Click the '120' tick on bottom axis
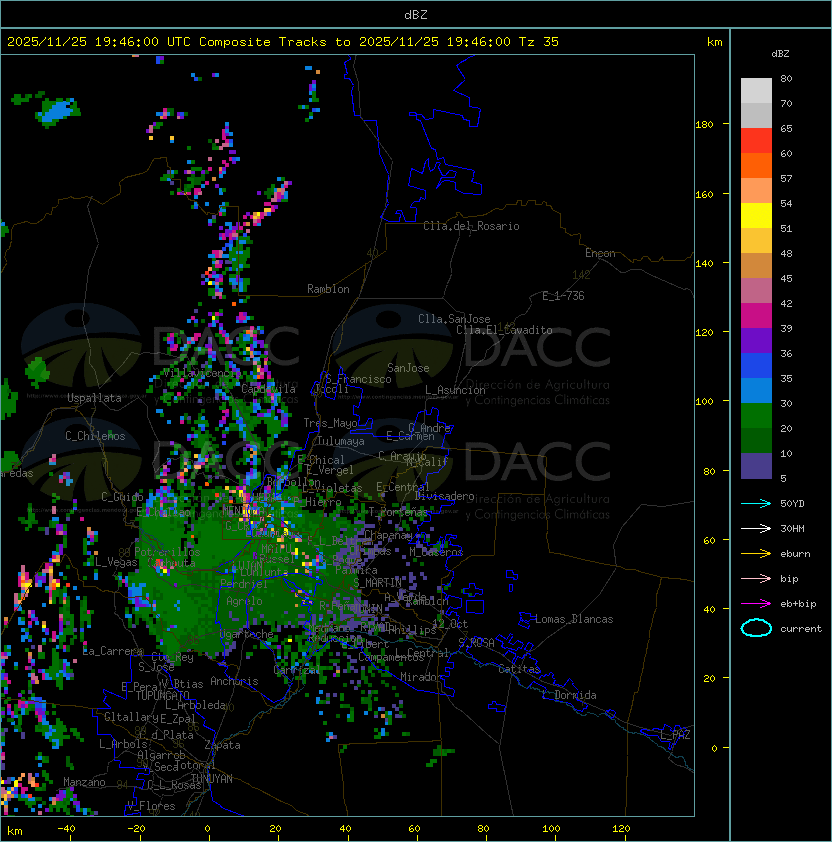 (620, 829)
